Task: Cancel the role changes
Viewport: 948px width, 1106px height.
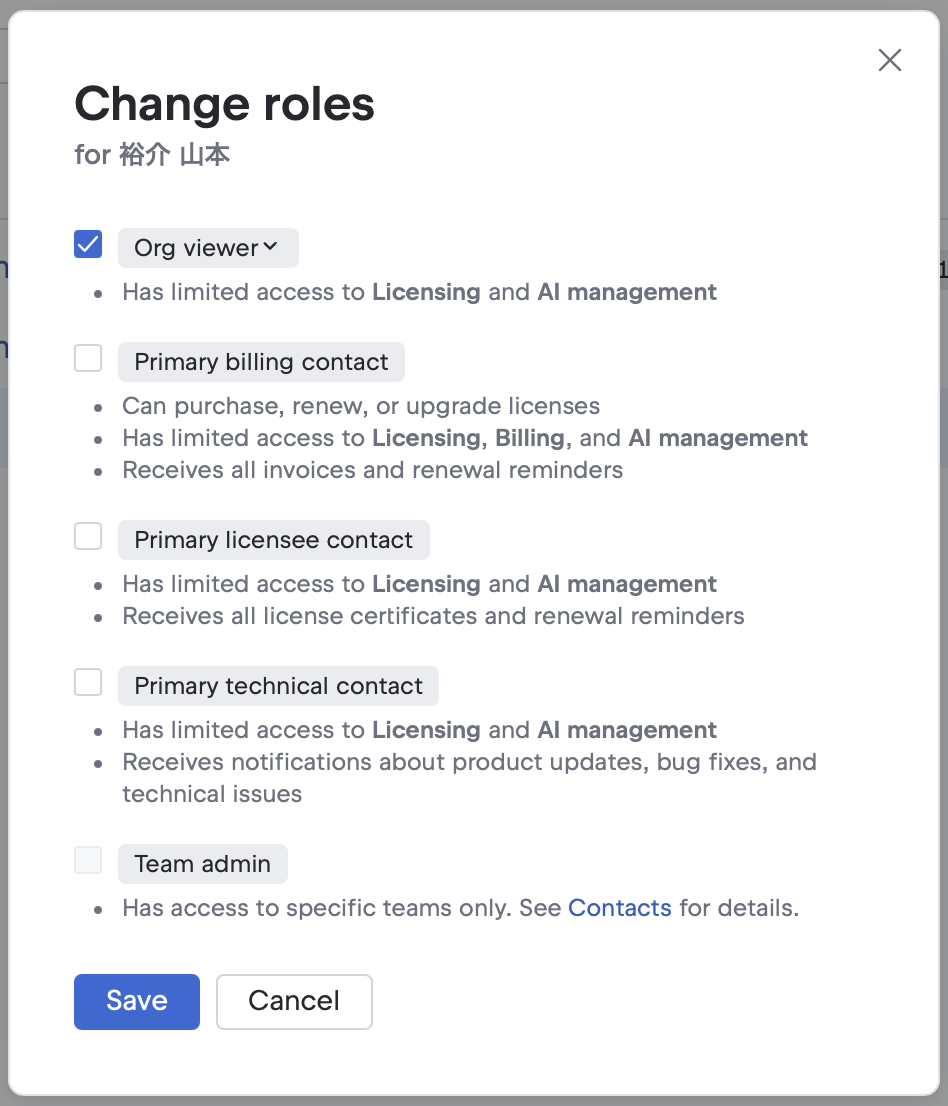Action: [x=294, y=1001]
